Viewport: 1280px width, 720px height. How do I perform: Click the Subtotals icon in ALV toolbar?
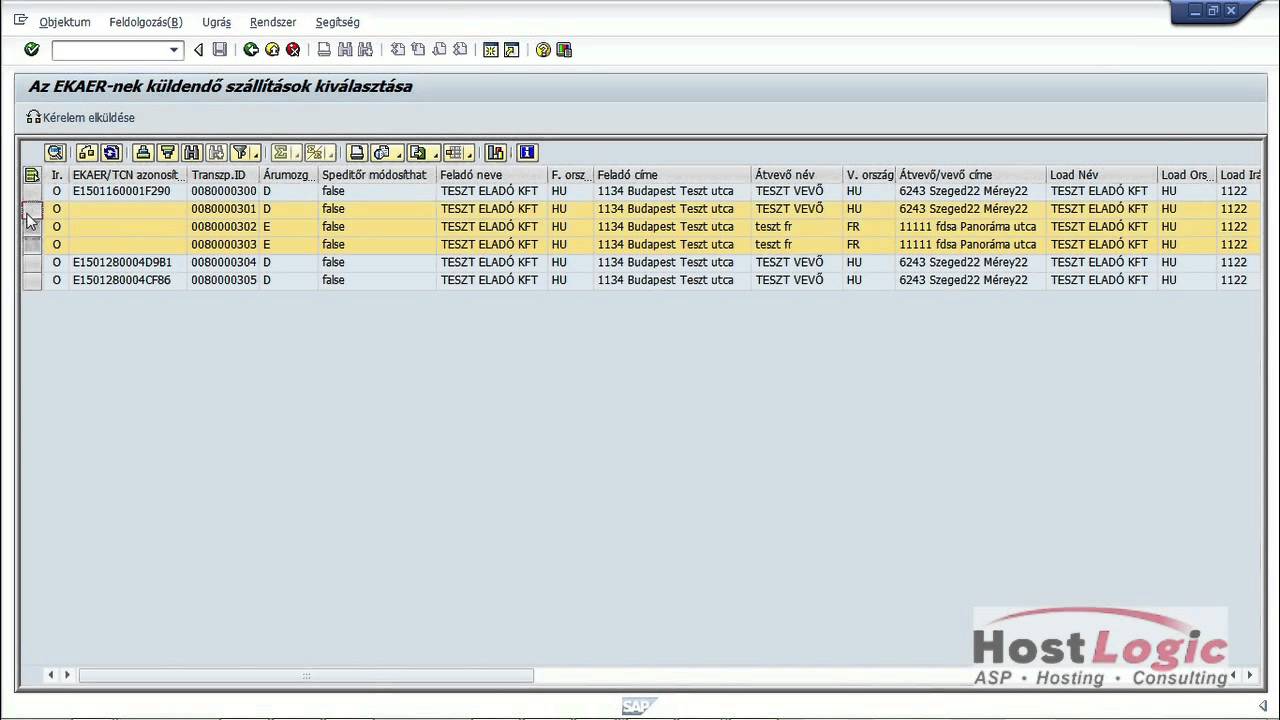314,153
